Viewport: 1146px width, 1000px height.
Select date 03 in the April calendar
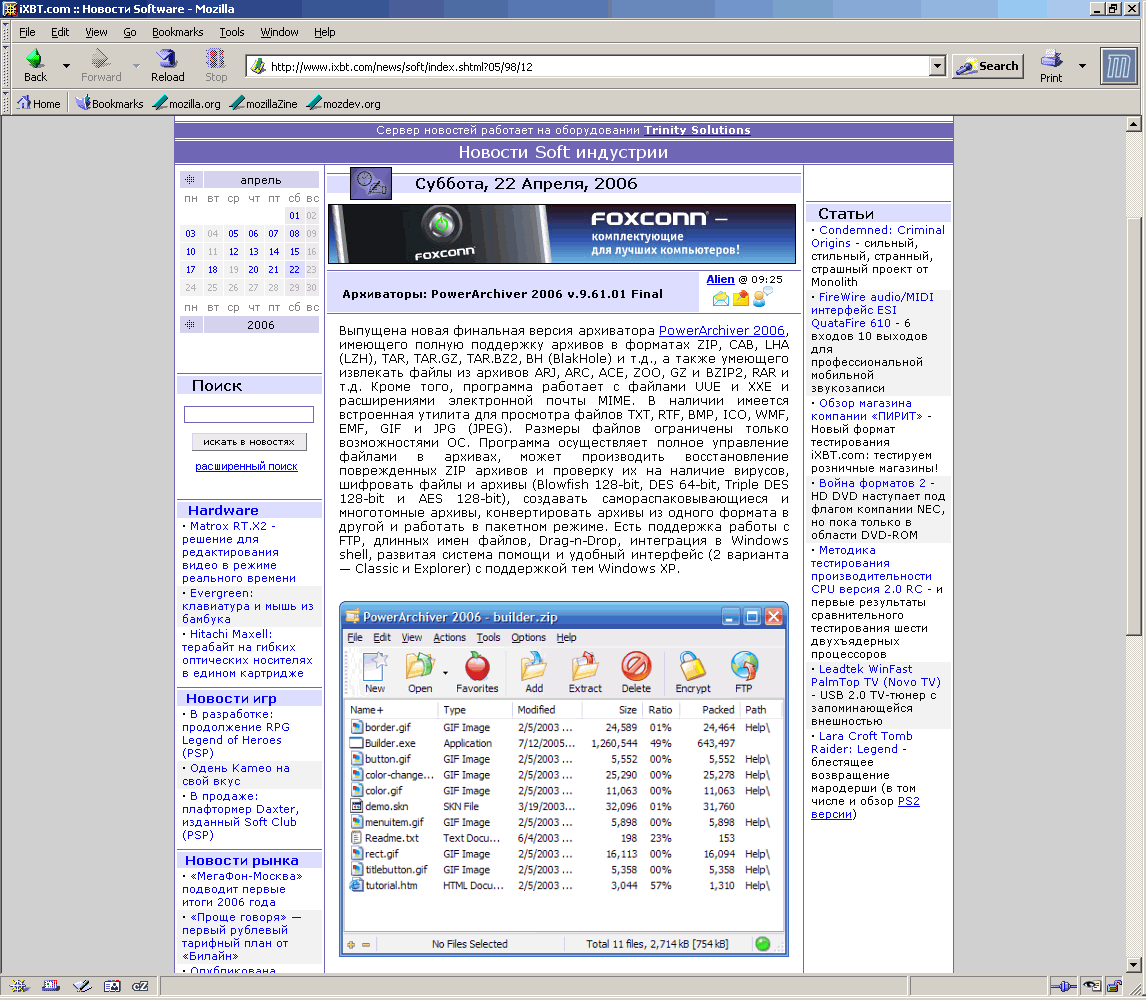190,234
